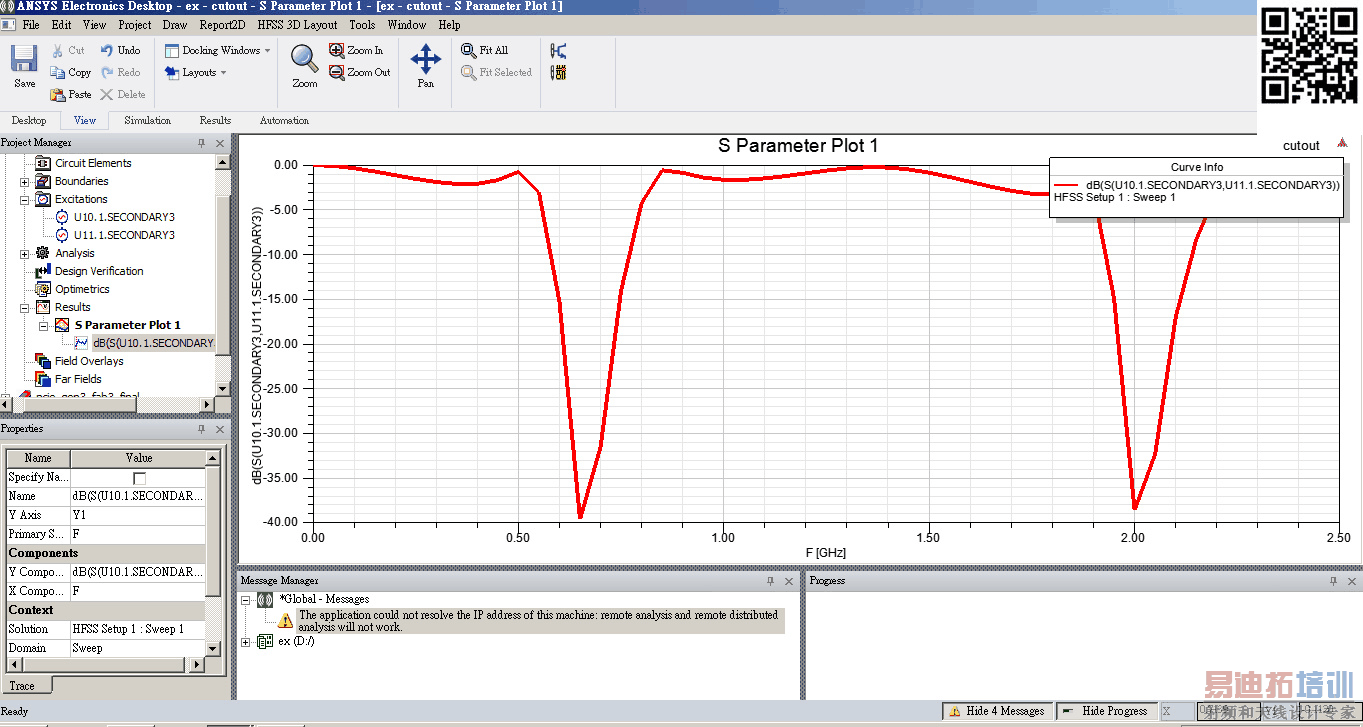Close the Progress panel
The image size is (1363, 727).
[x=1352, y=580]
